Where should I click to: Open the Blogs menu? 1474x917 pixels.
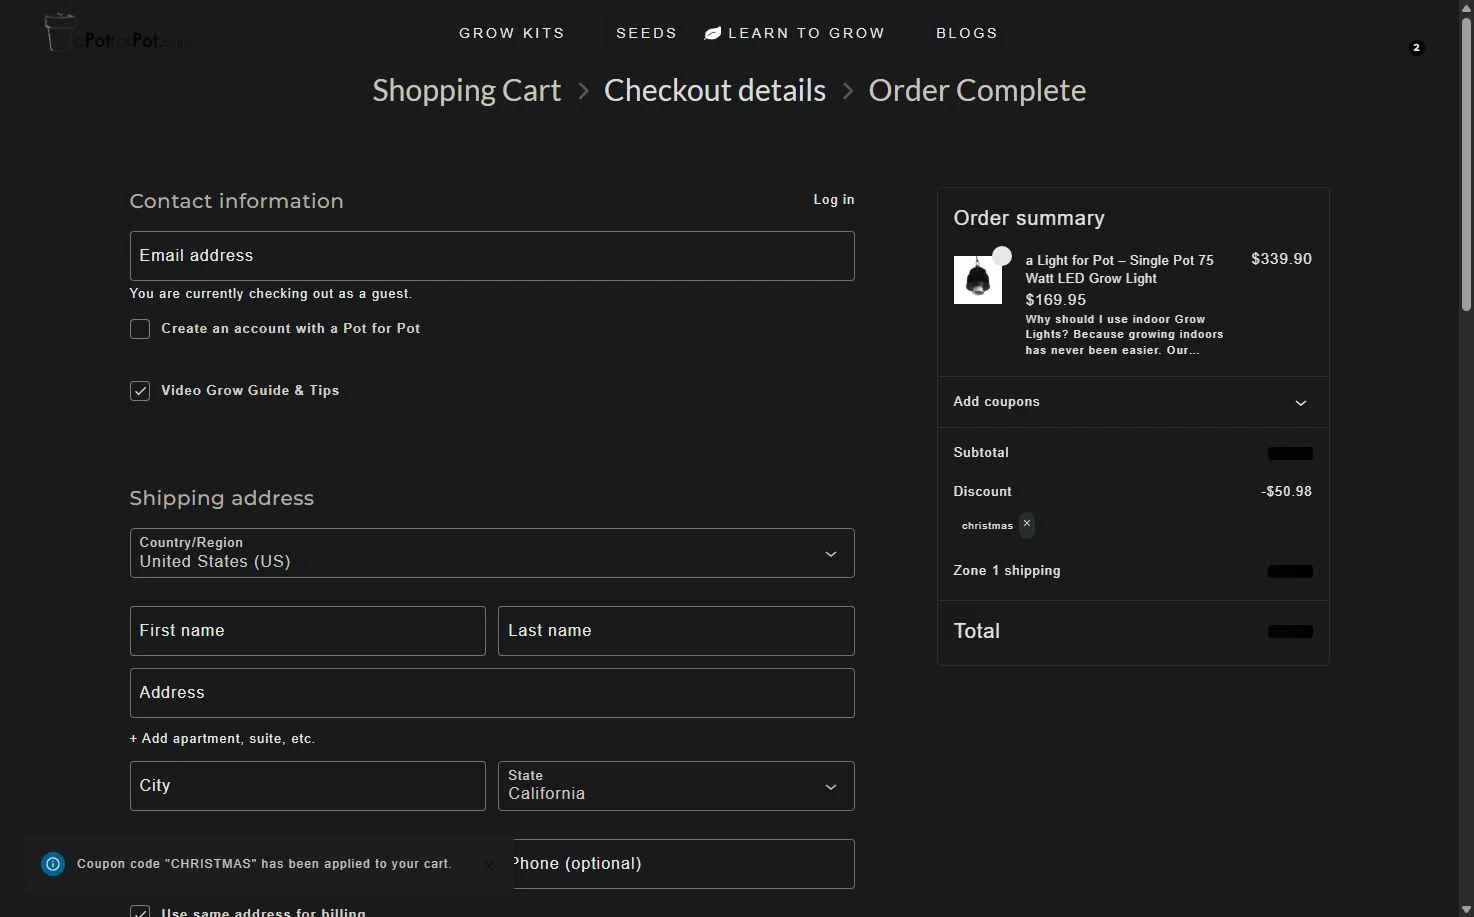coord(967,33)
